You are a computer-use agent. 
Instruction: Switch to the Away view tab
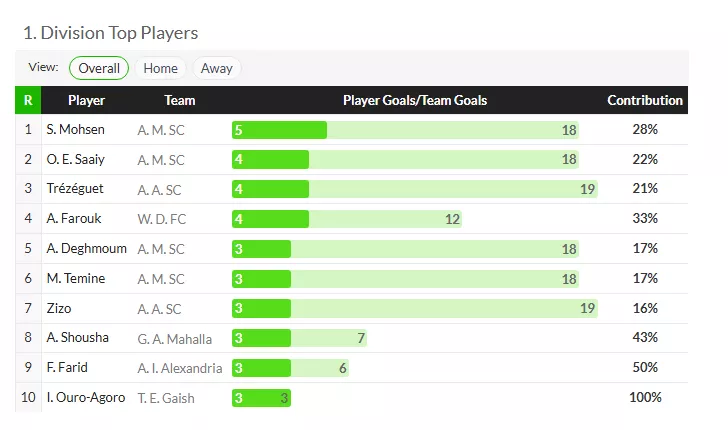(x=216, y=68)
